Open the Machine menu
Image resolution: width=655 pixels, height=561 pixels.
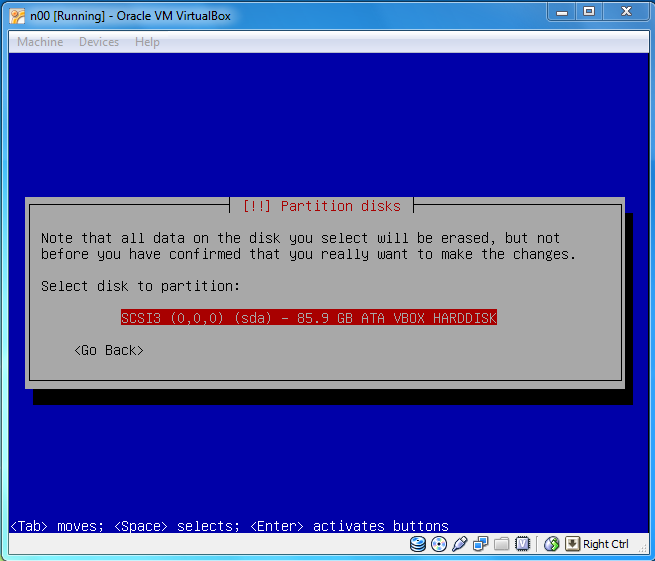[40, 42]
